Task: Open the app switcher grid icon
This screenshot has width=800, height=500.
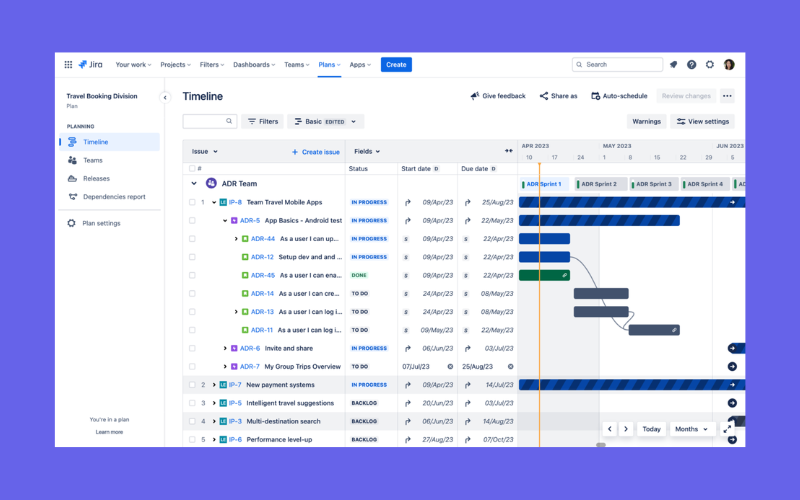Action: 68,65
